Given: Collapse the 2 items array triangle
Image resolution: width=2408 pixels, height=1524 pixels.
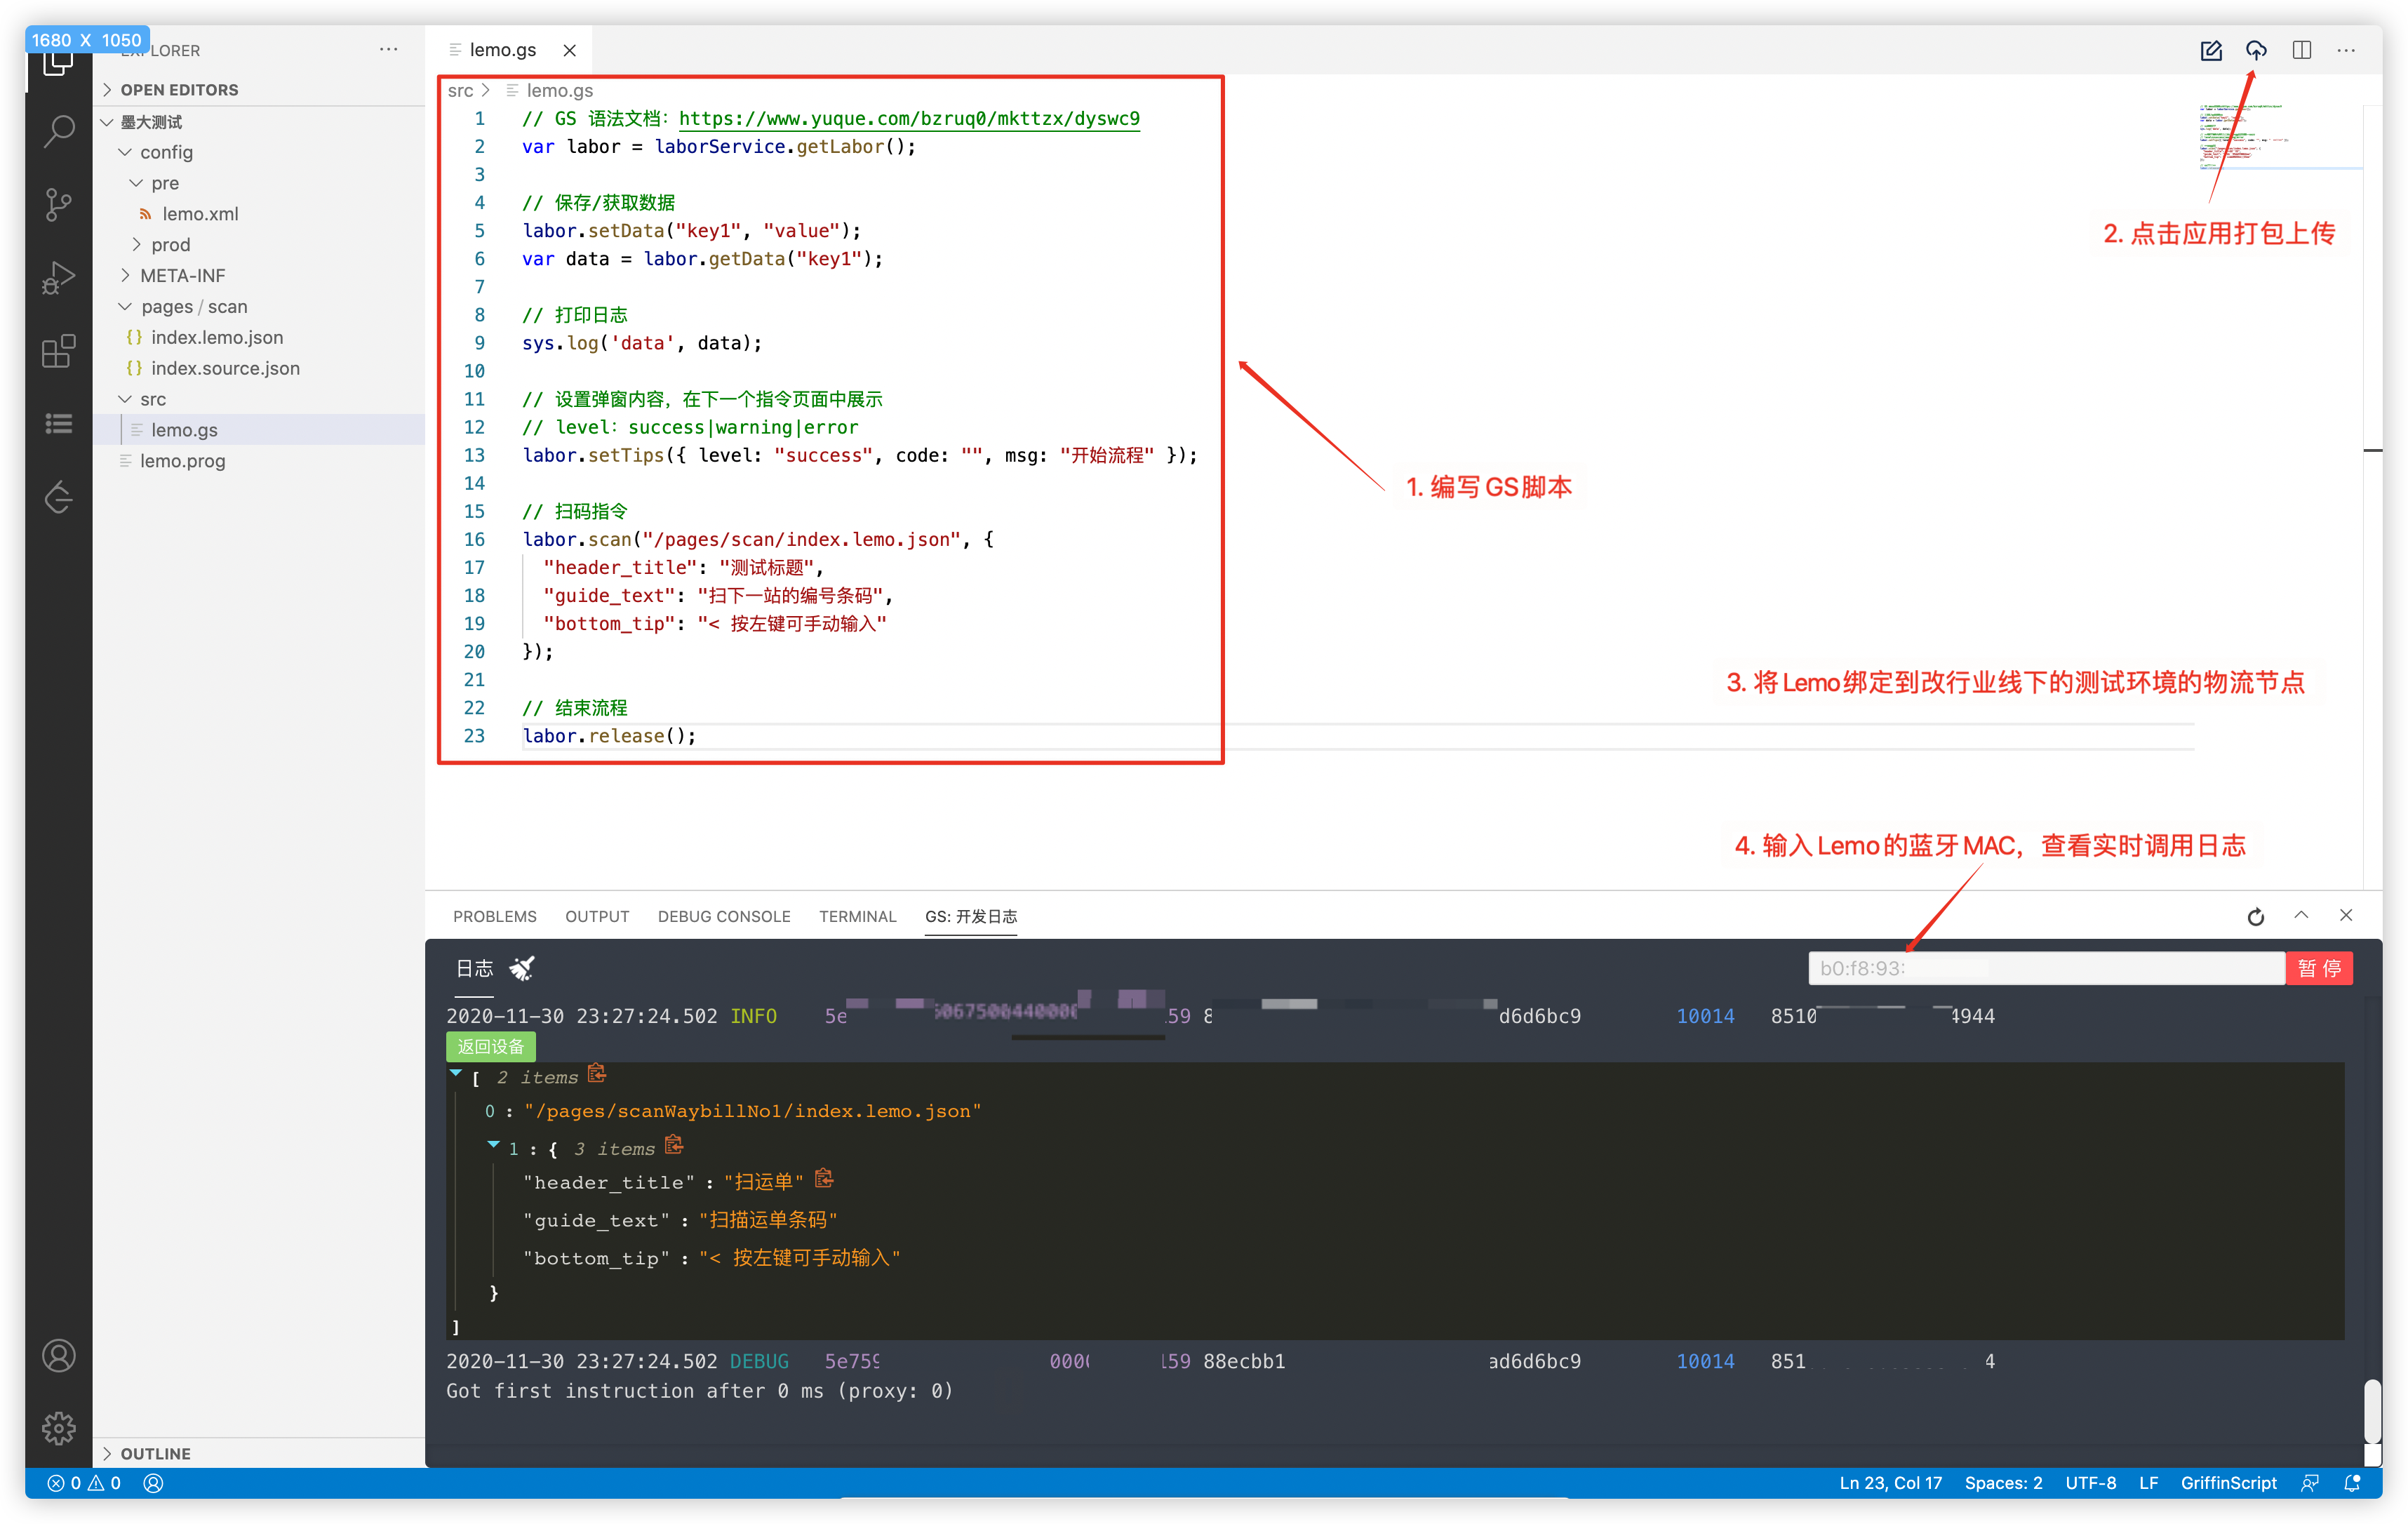Looking at the screenshot, I should tap(456, 1074).
